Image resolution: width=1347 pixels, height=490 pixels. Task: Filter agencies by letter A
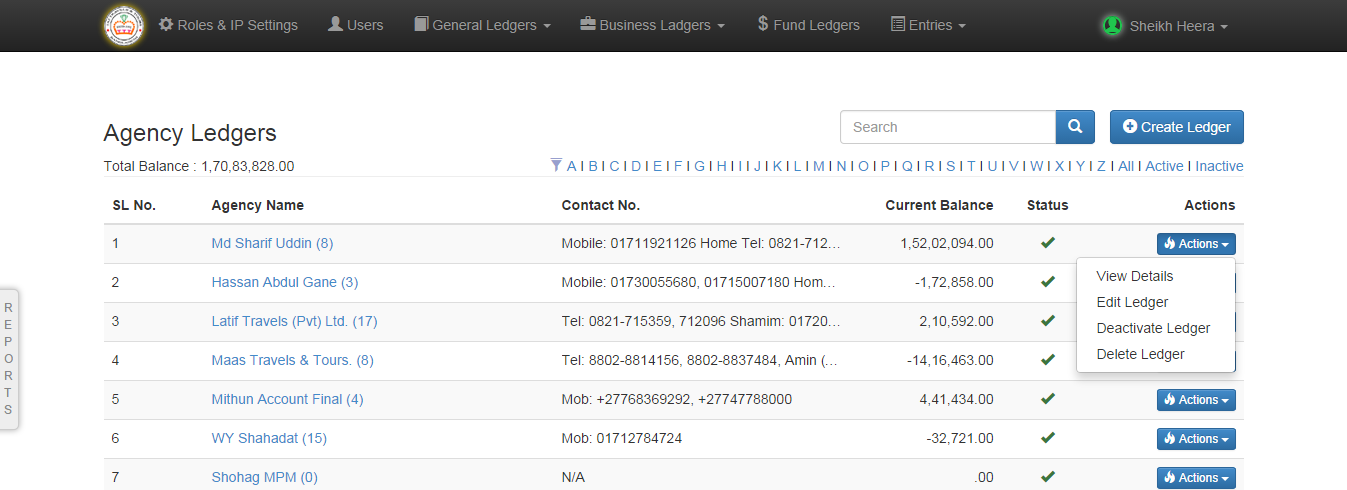pos(572,166)
